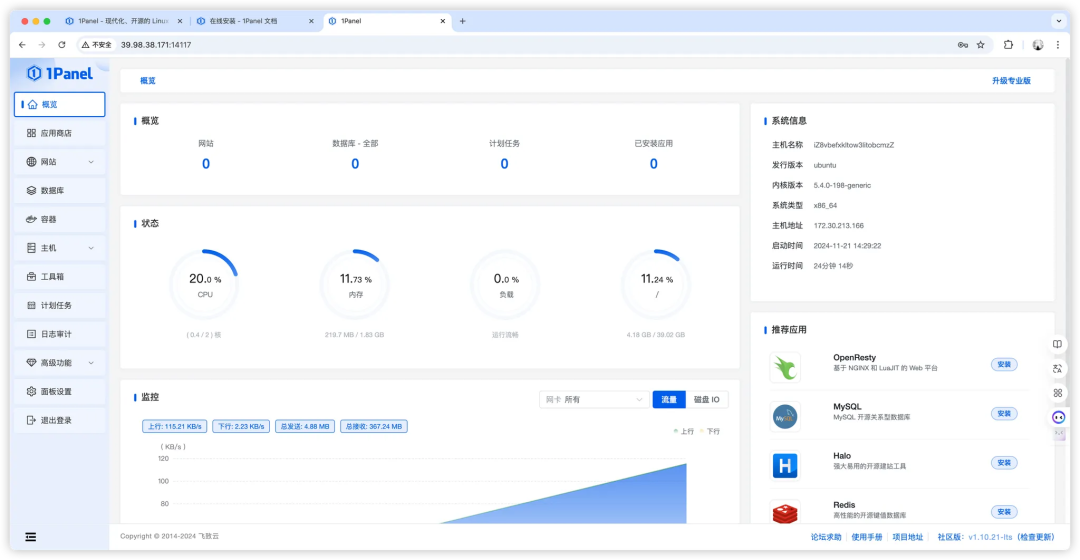Switch to the 在线安装 - 1Panel 文档 tab
The height and width of the screenshot is (560, 1080).
(255, 21)
